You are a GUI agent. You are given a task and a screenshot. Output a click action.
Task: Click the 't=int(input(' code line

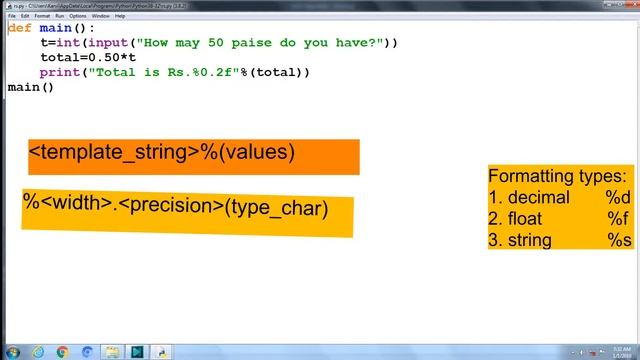(x=219, y=43)
